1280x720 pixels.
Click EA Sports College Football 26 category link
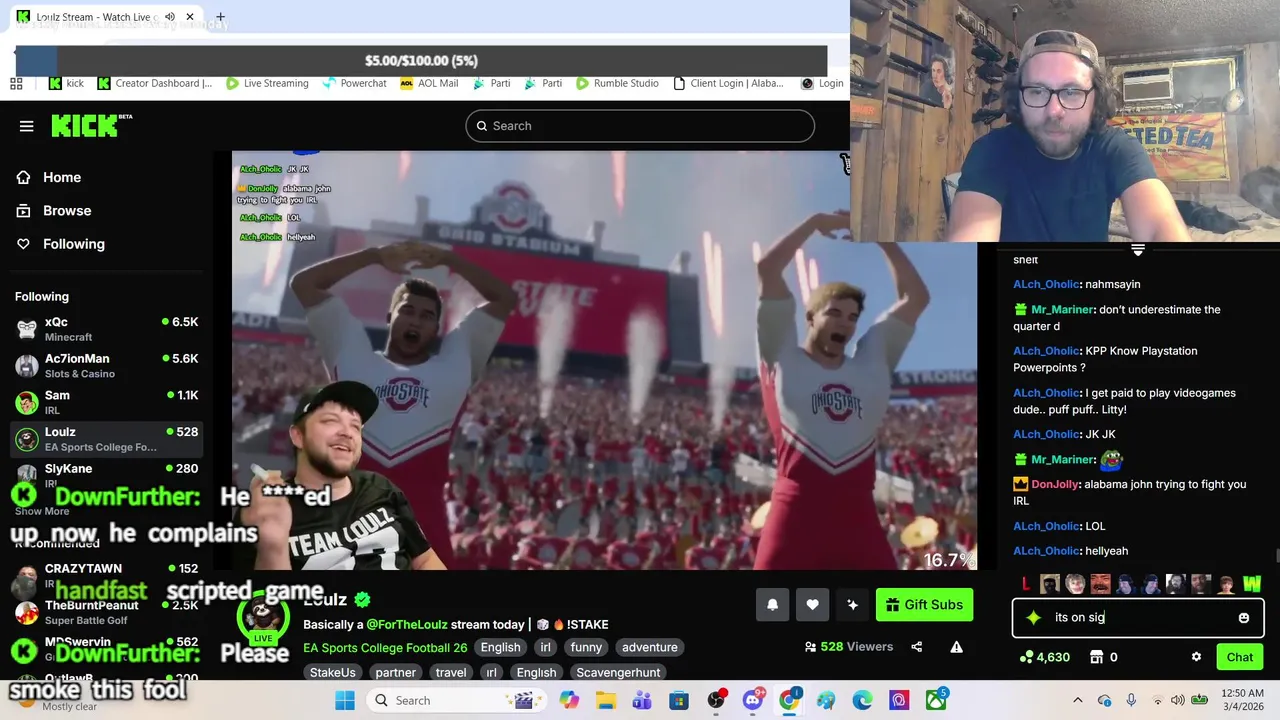[385, 647]
